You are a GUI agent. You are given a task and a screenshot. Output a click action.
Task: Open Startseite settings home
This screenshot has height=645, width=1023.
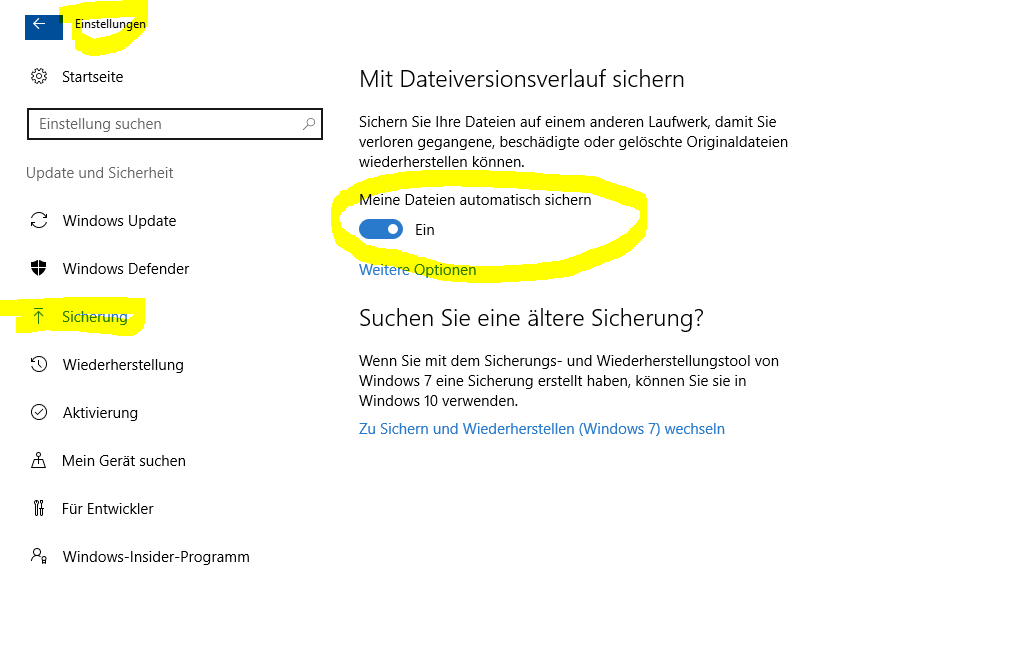coord(92,77)
